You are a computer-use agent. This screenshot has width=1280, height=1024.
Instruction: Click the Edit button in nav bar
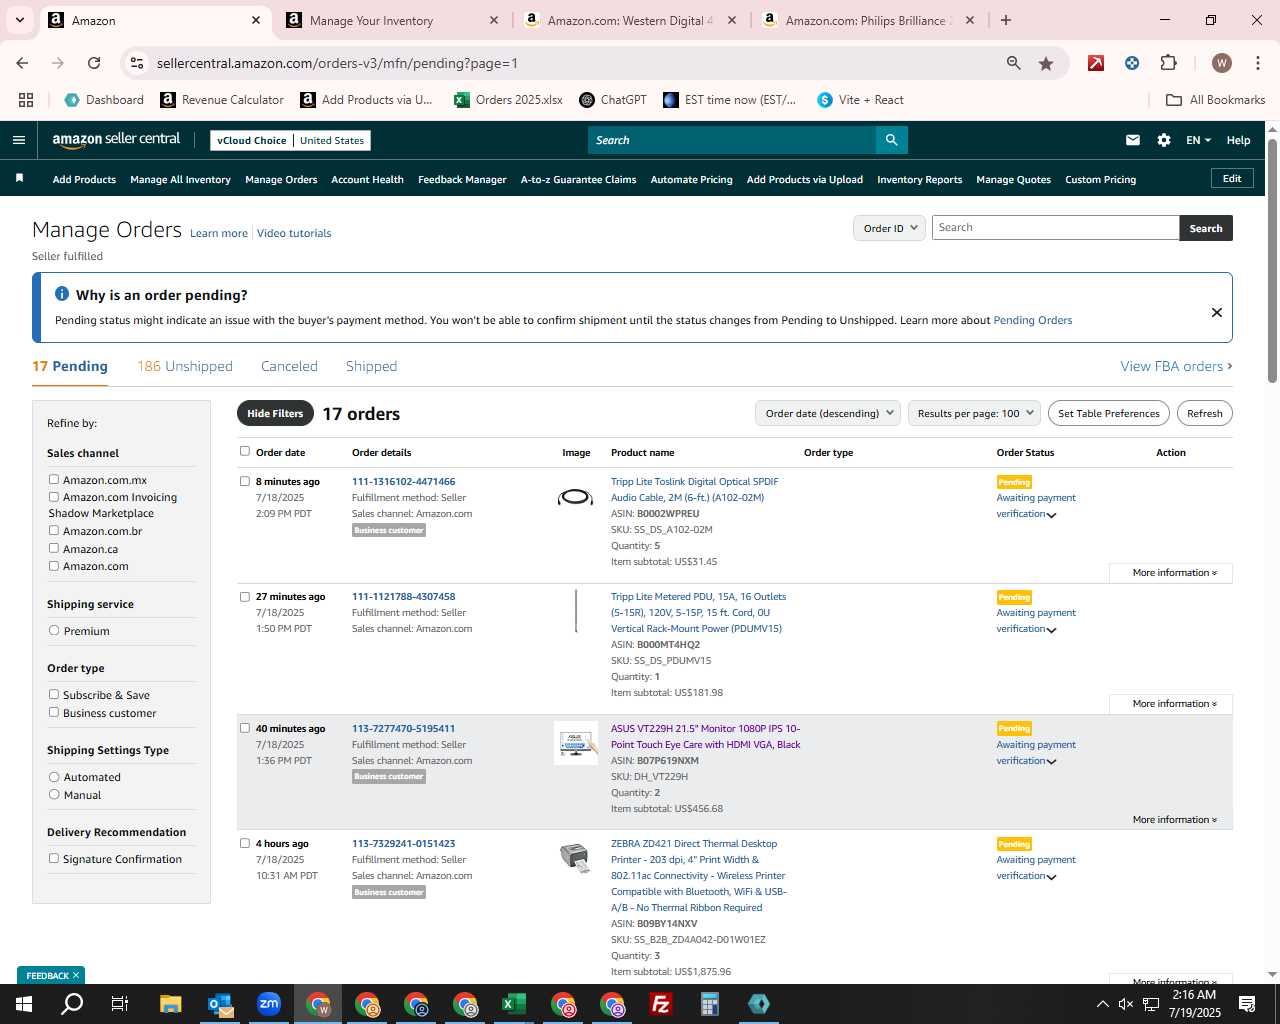click(x=1232, y=178)
